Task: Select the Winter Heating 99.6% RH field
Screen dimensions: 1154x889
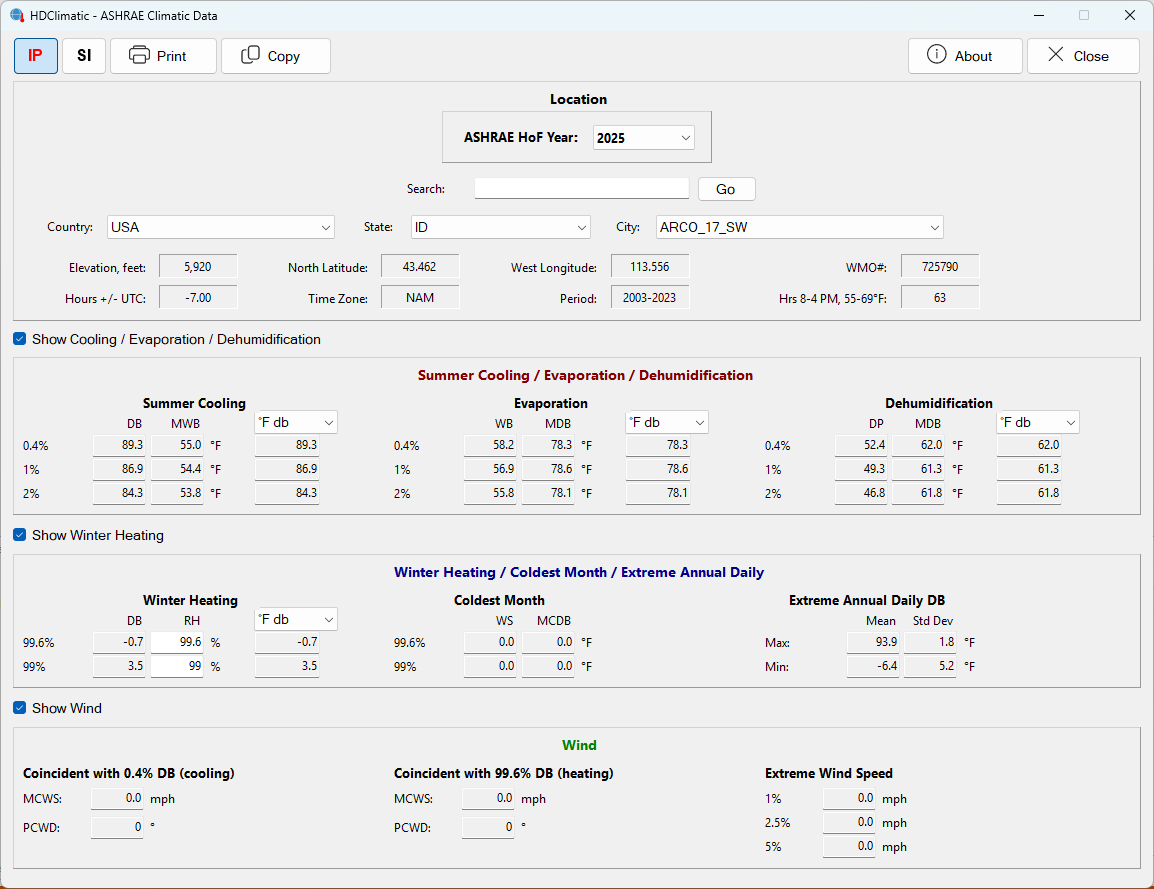Action: pos(177,642)
